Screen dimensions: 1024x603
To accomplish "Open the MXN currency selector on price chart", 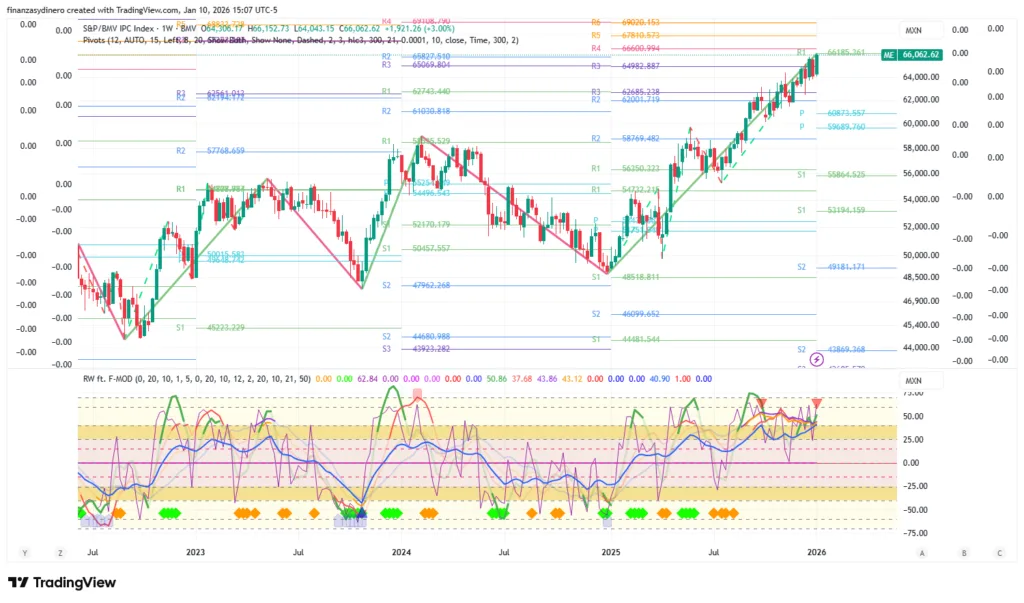I will [913, 31].
